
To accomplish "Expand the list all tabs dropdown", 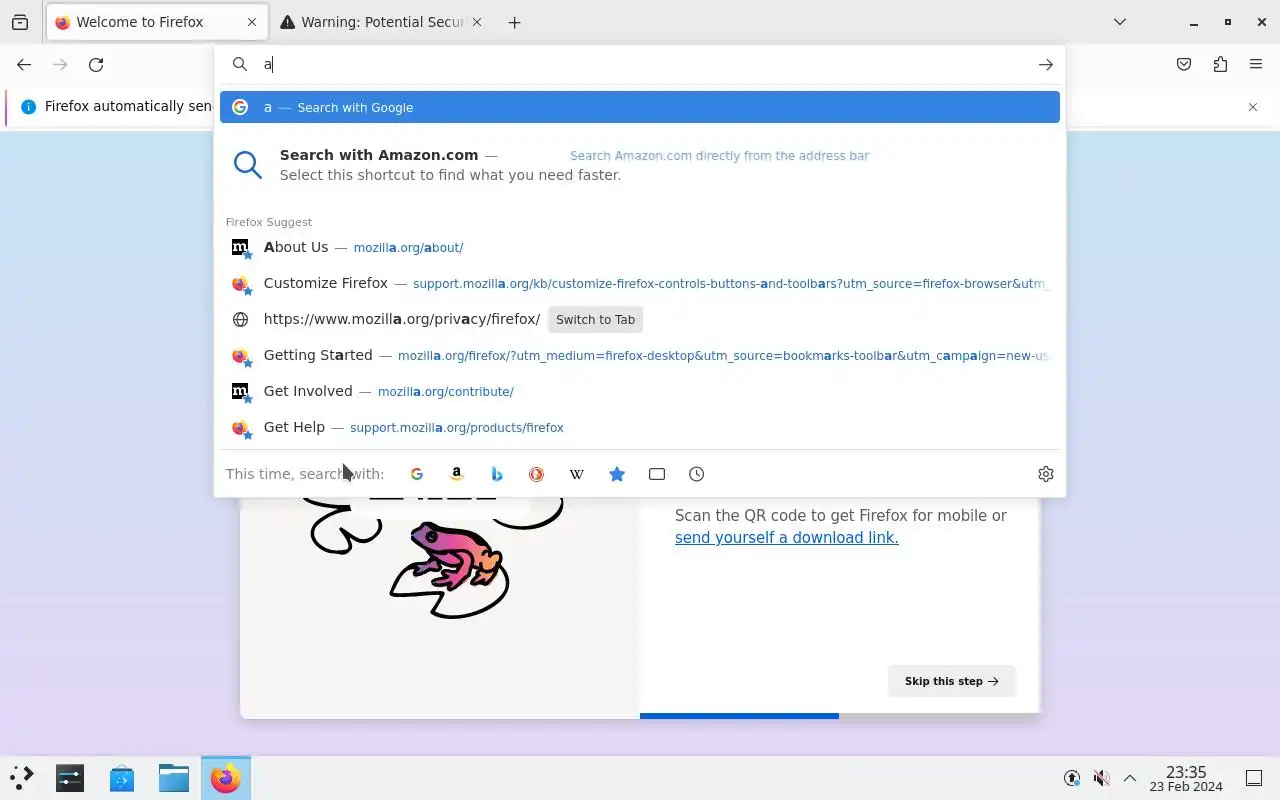I will point(1120,22).
